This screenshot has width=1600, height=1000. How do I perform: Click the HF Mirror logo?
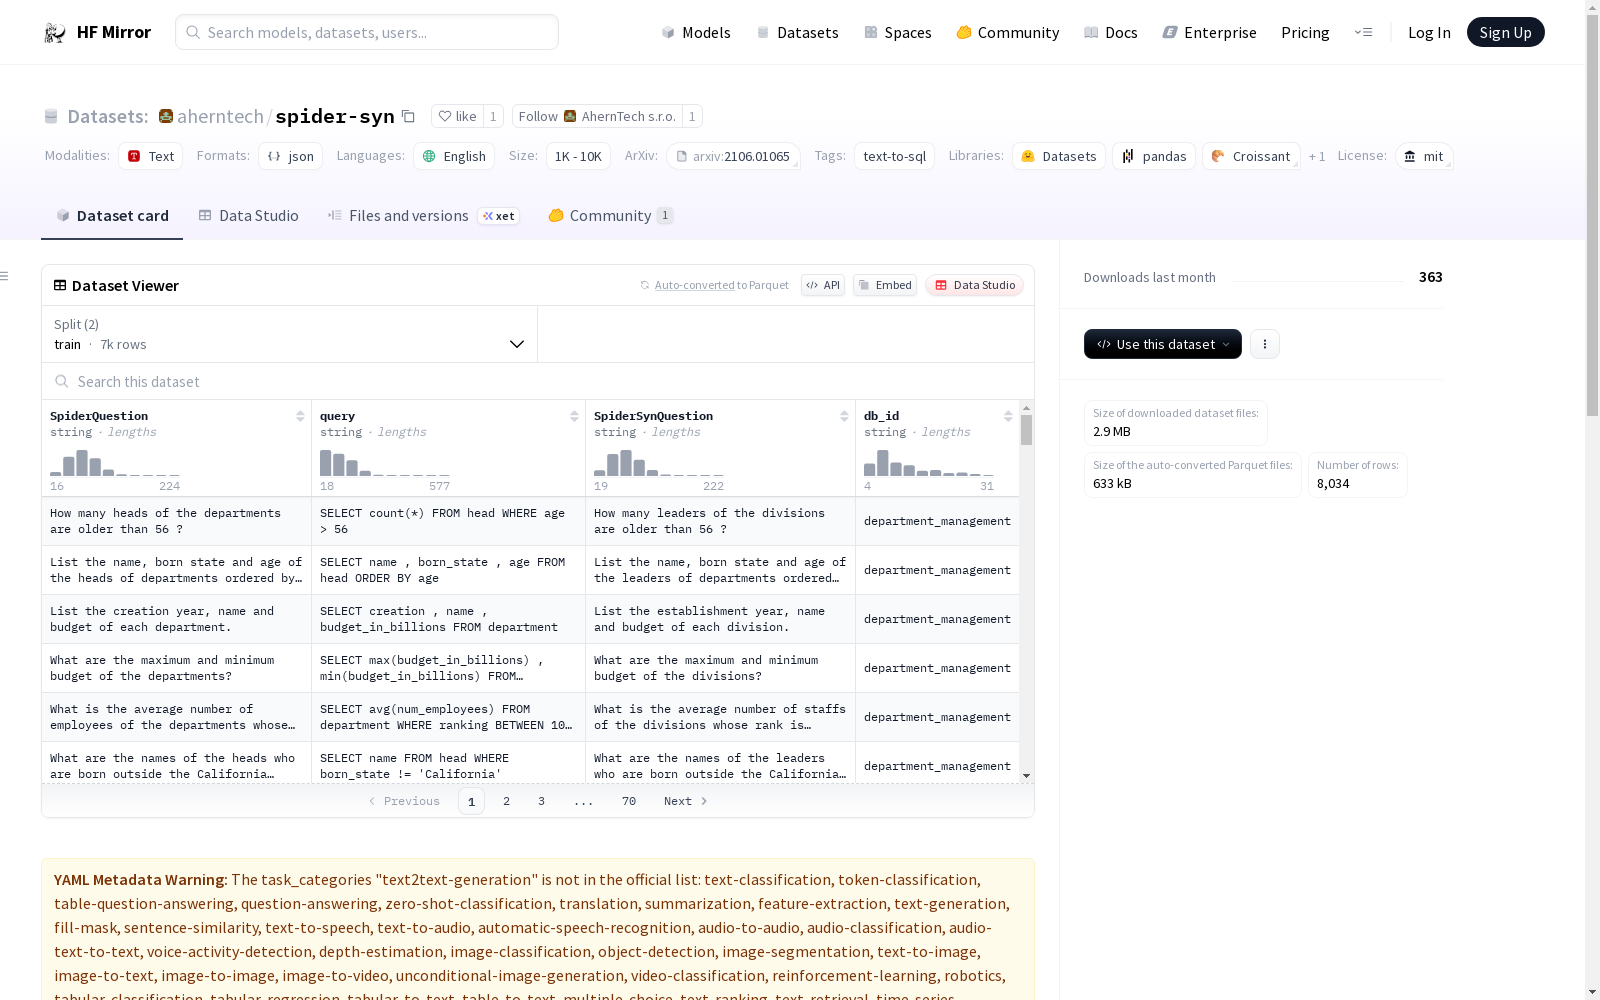98,32
